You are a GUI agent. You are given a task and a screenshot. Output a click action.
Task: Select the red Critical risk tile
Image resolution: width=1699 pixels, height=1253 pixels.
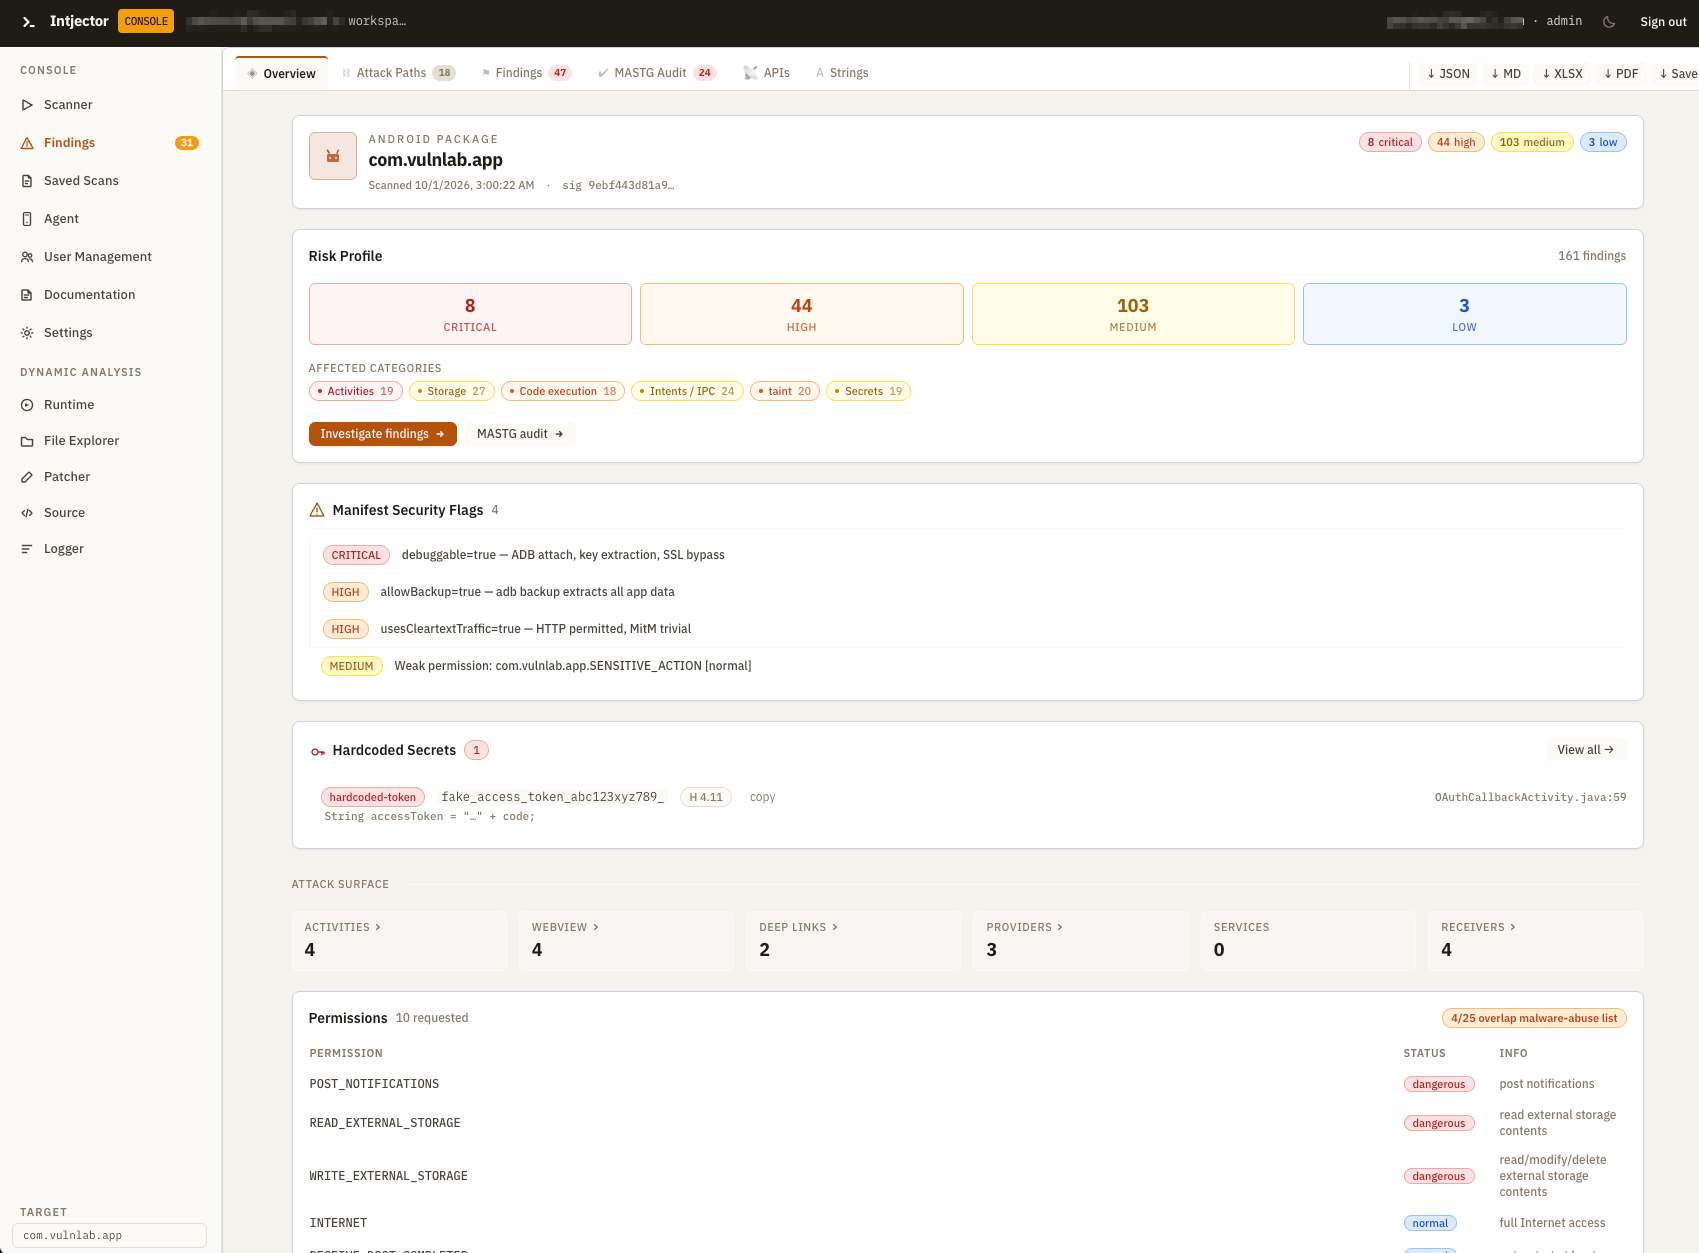[470, 314]
